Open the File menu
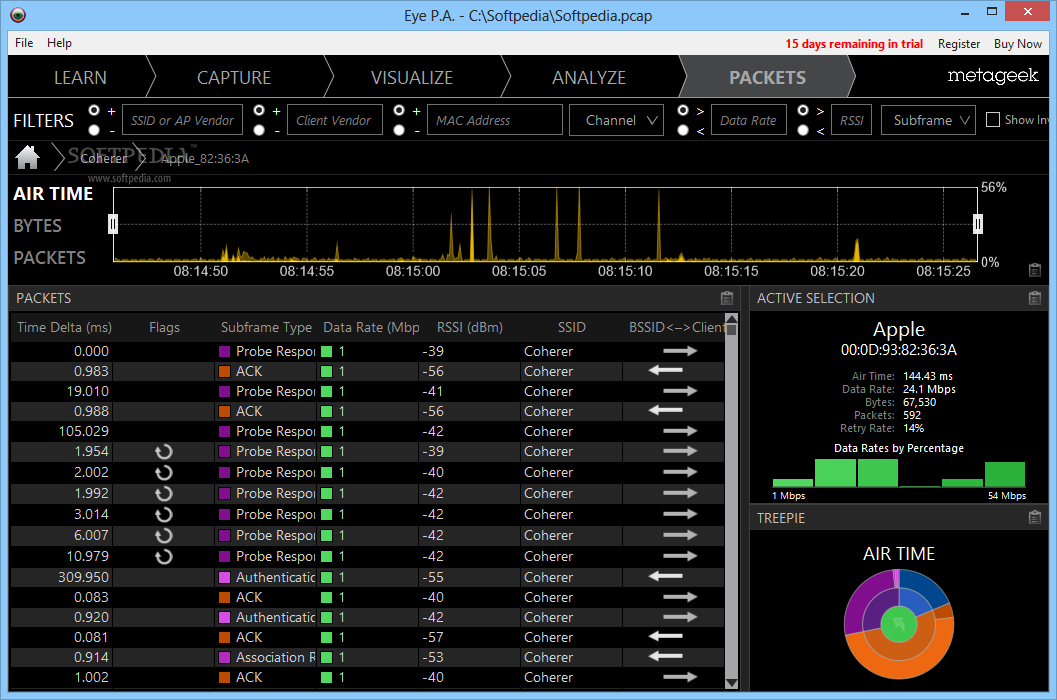Viewport: 1057px width, 700px height. tap(24, 42)
